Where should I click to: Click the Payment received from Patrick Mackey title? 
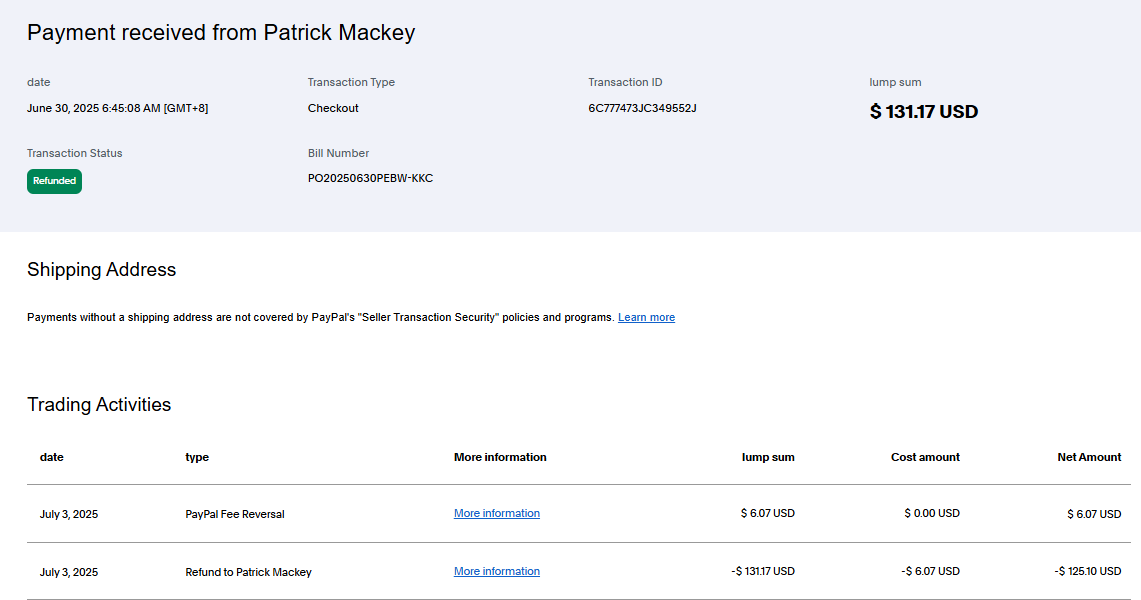[x=221, y=32]
